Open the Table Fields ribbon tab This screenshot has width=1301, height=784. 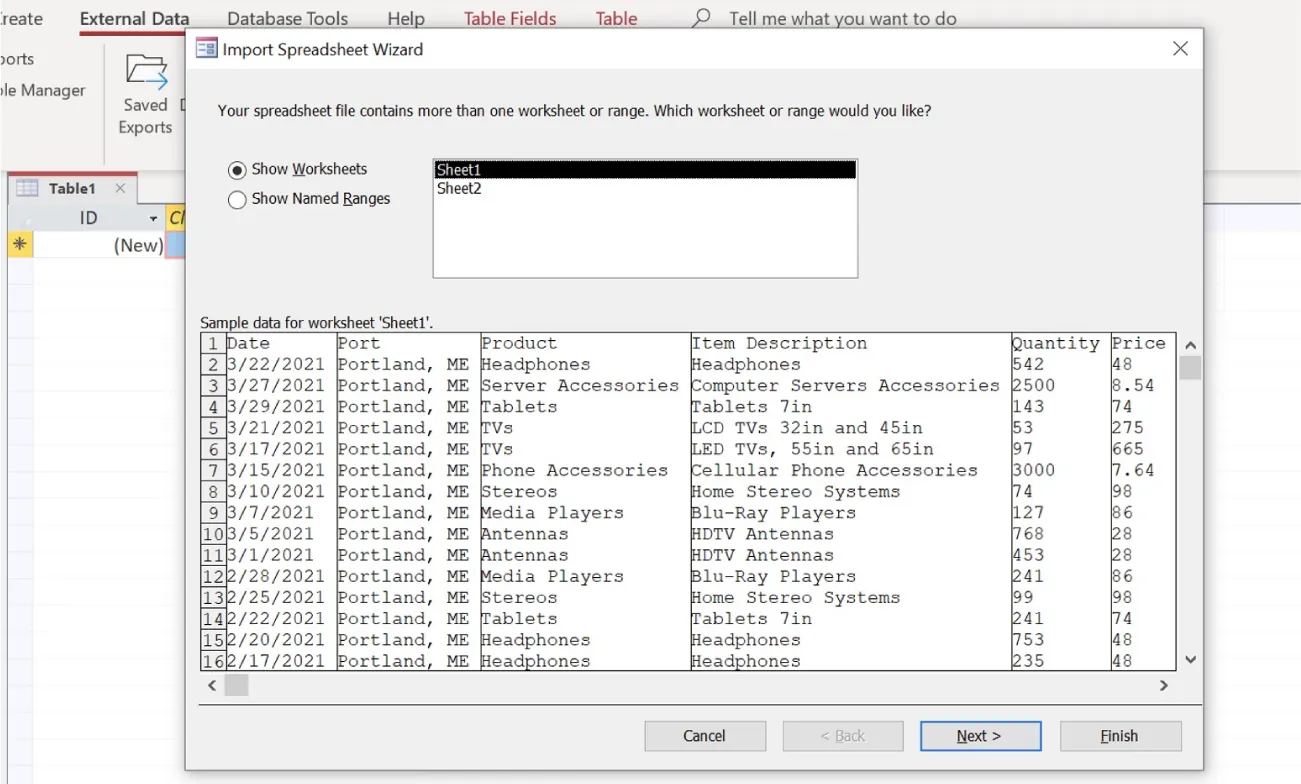509,18
